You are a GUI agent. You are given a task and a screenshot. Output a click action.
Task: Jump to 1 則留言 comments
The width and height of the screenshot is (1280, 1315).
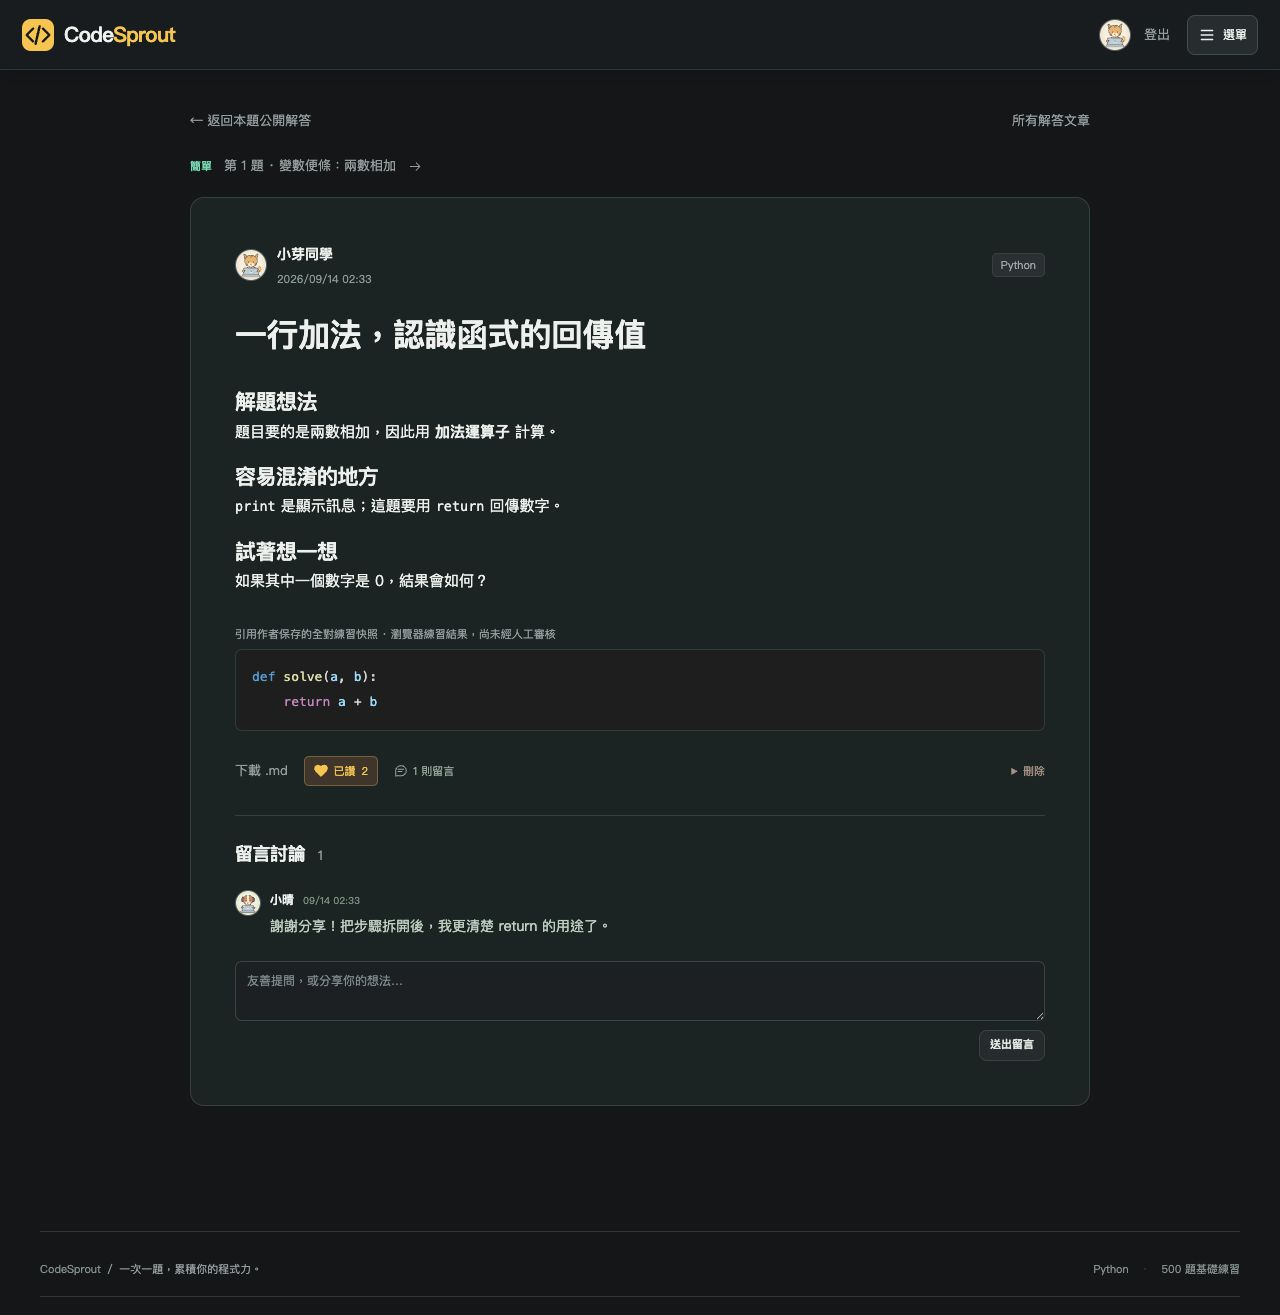point(424,771)
